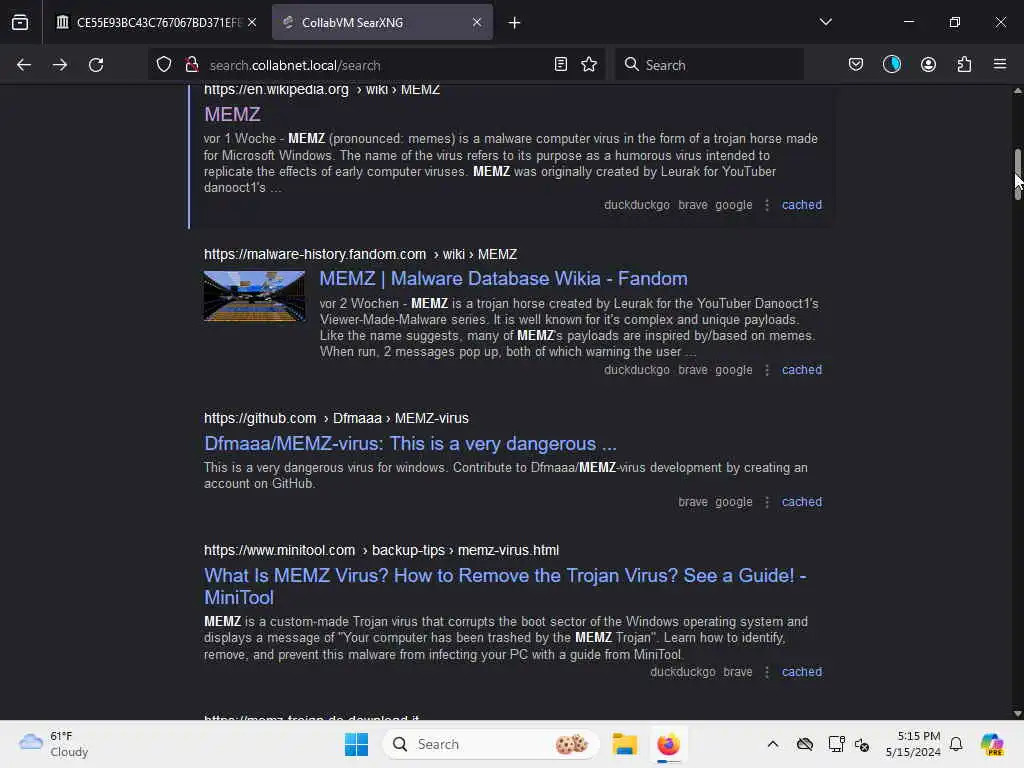Open a new tab with plus button
Image resolution: width=1024 pixels, height=768 pixels.
[515, 23]
